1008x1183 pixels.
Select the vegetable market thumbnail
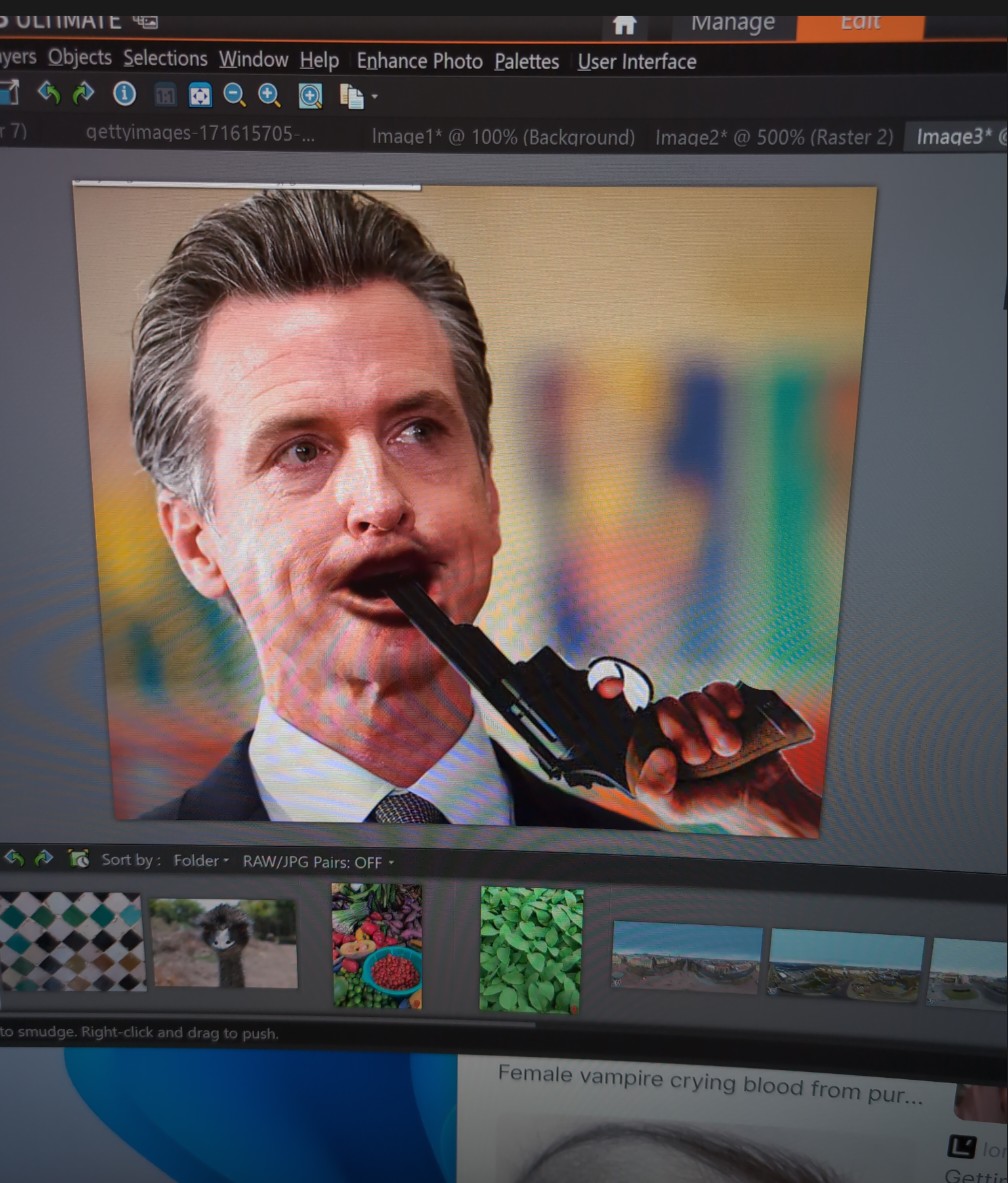[x=376, y=946]
